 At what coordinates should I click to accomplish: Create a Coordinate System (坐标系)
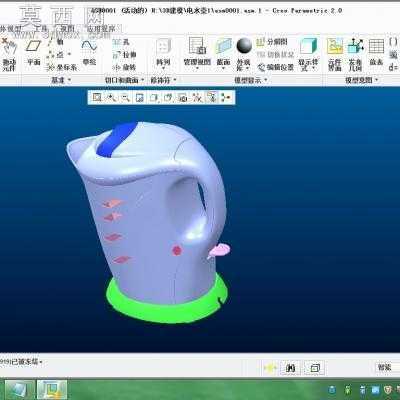pyautogui.click(x=62, y=67)
